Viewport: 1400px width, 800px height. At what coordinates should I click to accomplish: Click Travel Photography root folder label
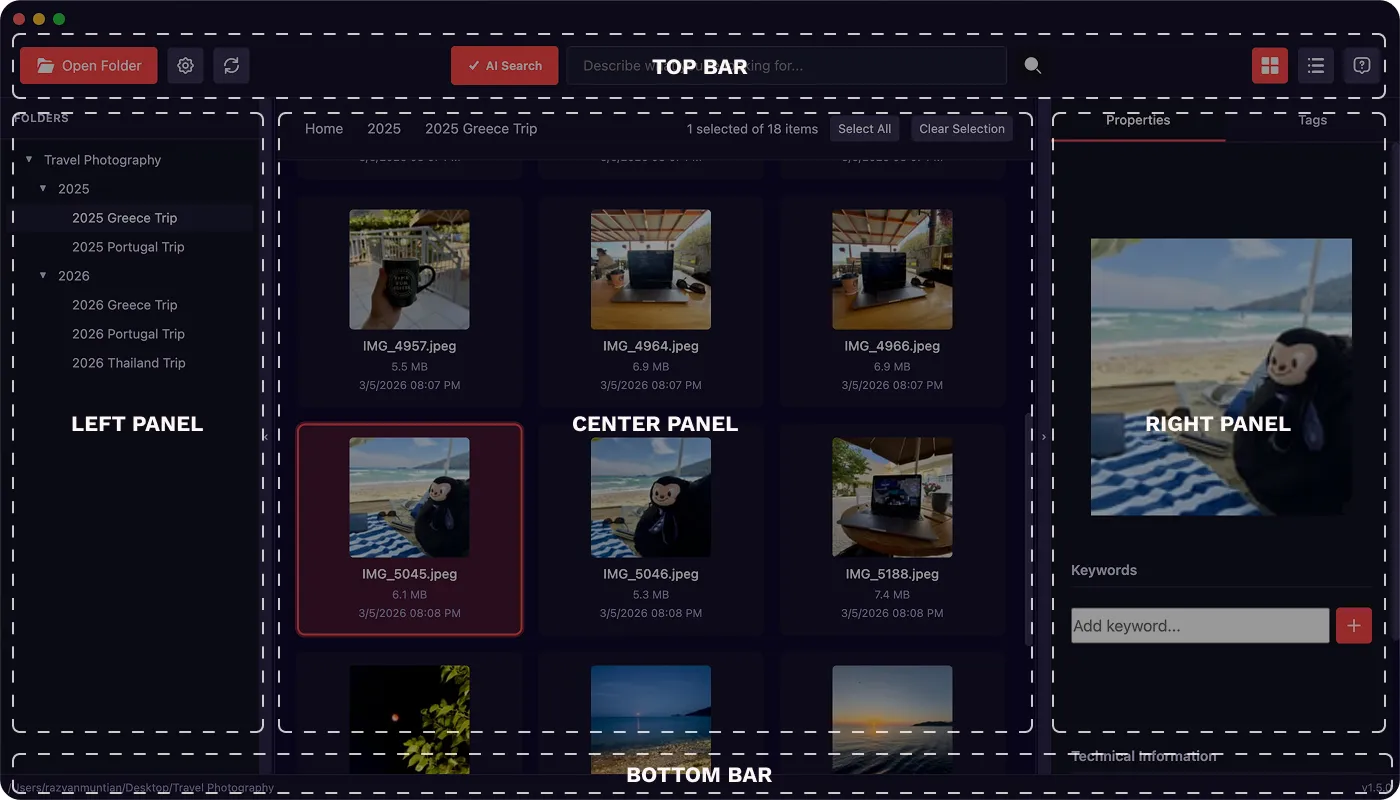(x=103, y=160)
